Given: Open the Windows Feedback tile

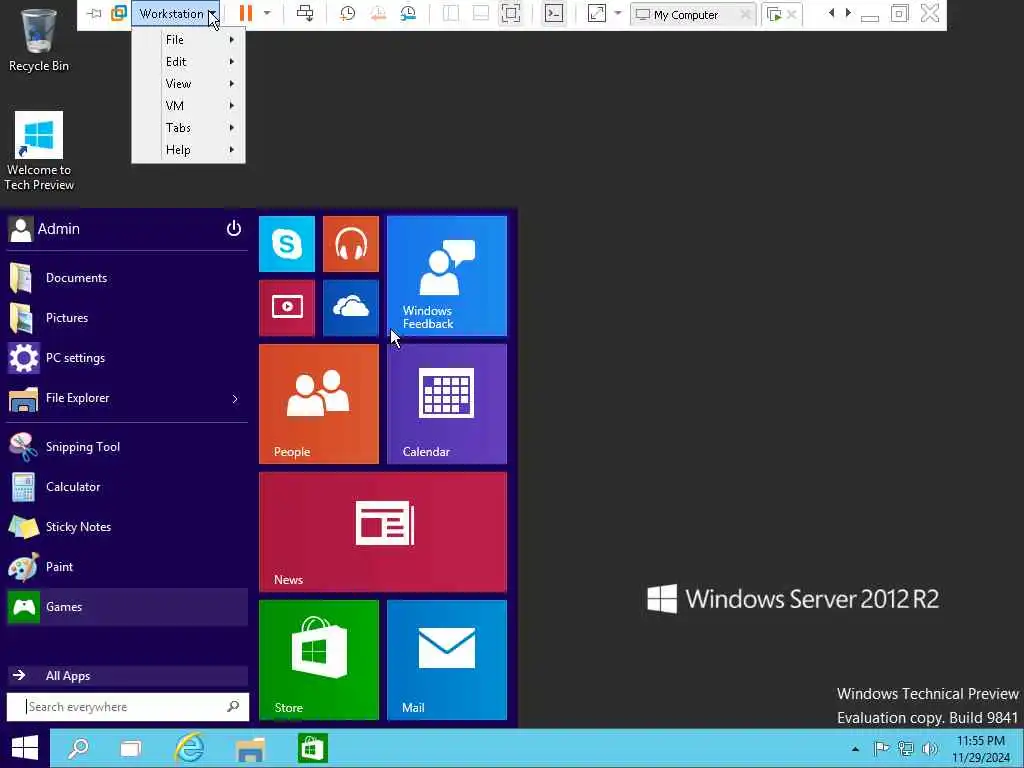Looking at the screenshot, I should (447, 276).
